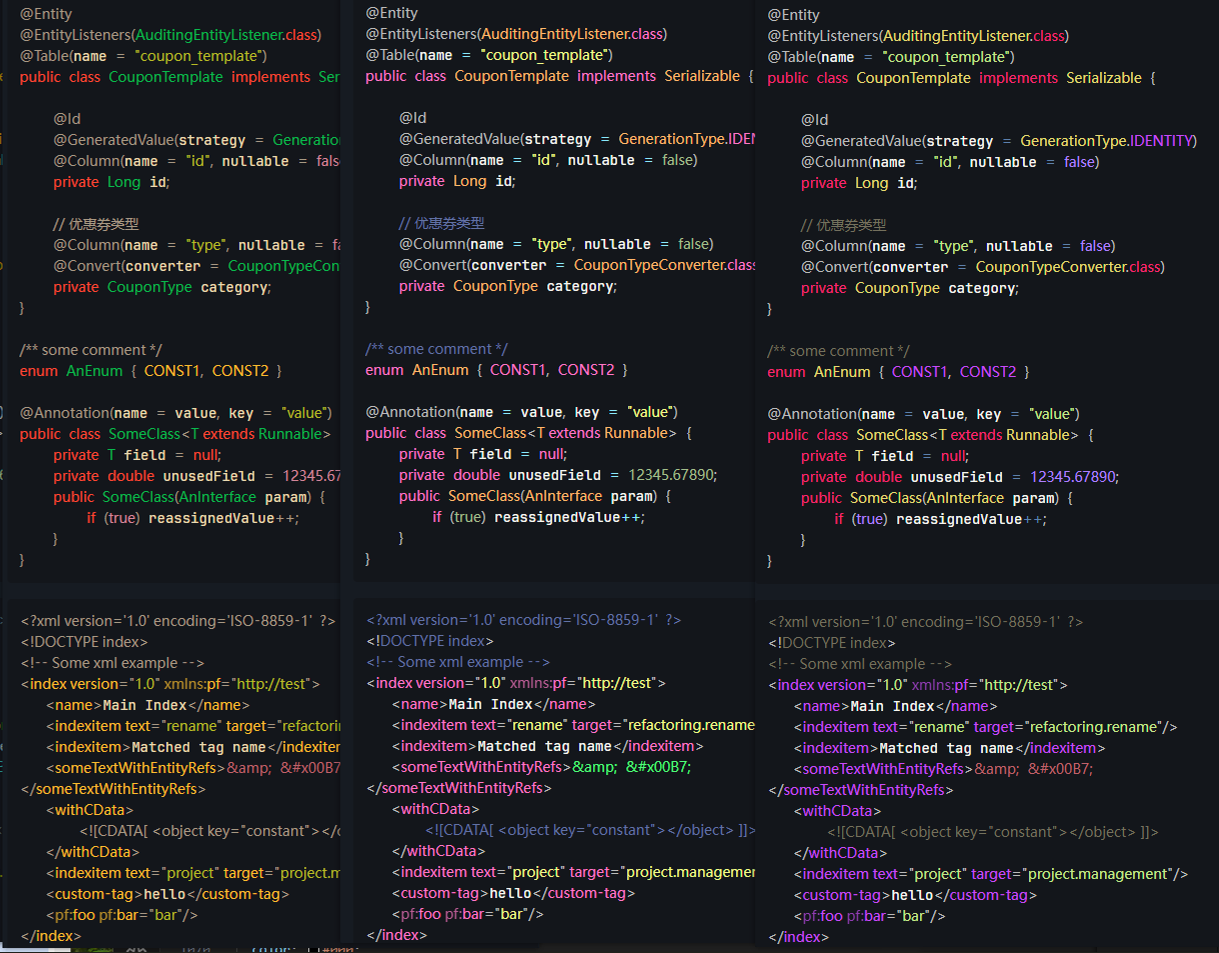This screenshot has height=953, width=1219.
Task: Click 'refactoring.rename' value in the right panel
Action: (1095, 727)
